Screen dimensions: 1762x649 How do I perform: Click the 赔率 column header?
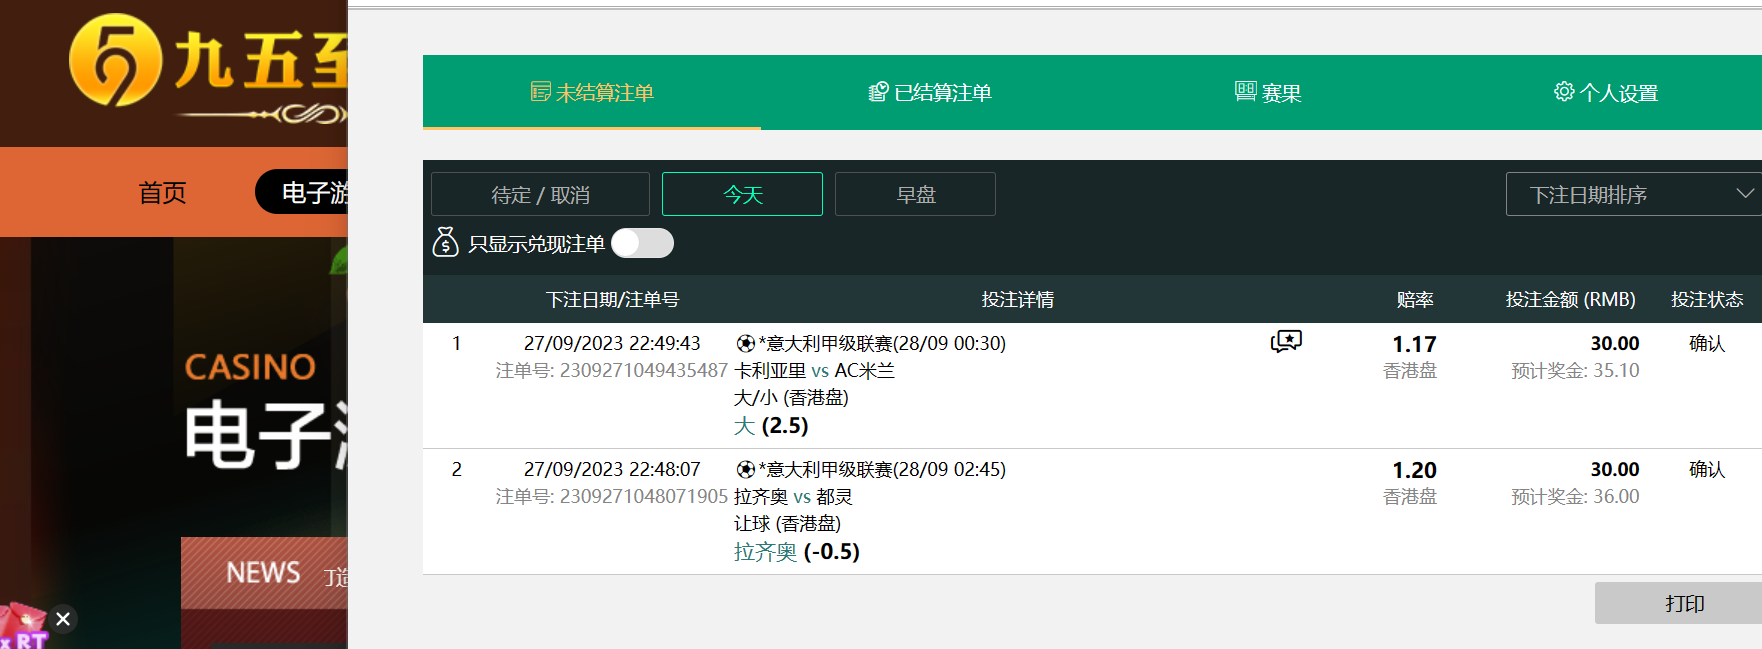coord(1415,299)
